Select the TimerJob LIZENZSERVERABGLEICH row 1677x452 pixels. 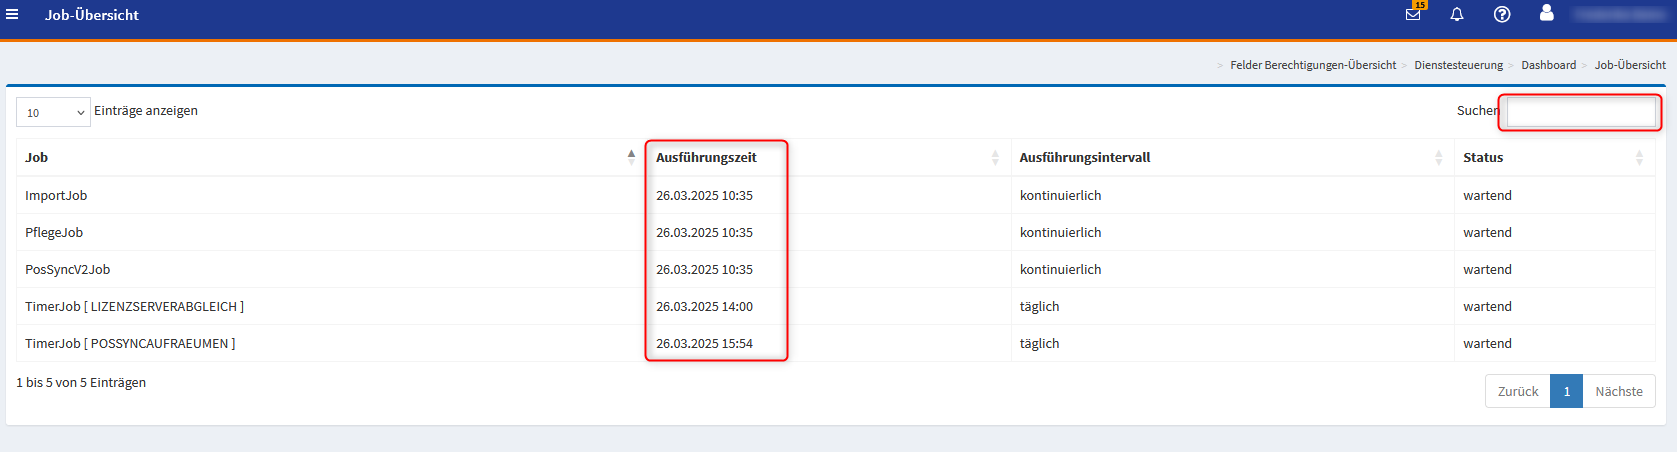tap(134, 306)
